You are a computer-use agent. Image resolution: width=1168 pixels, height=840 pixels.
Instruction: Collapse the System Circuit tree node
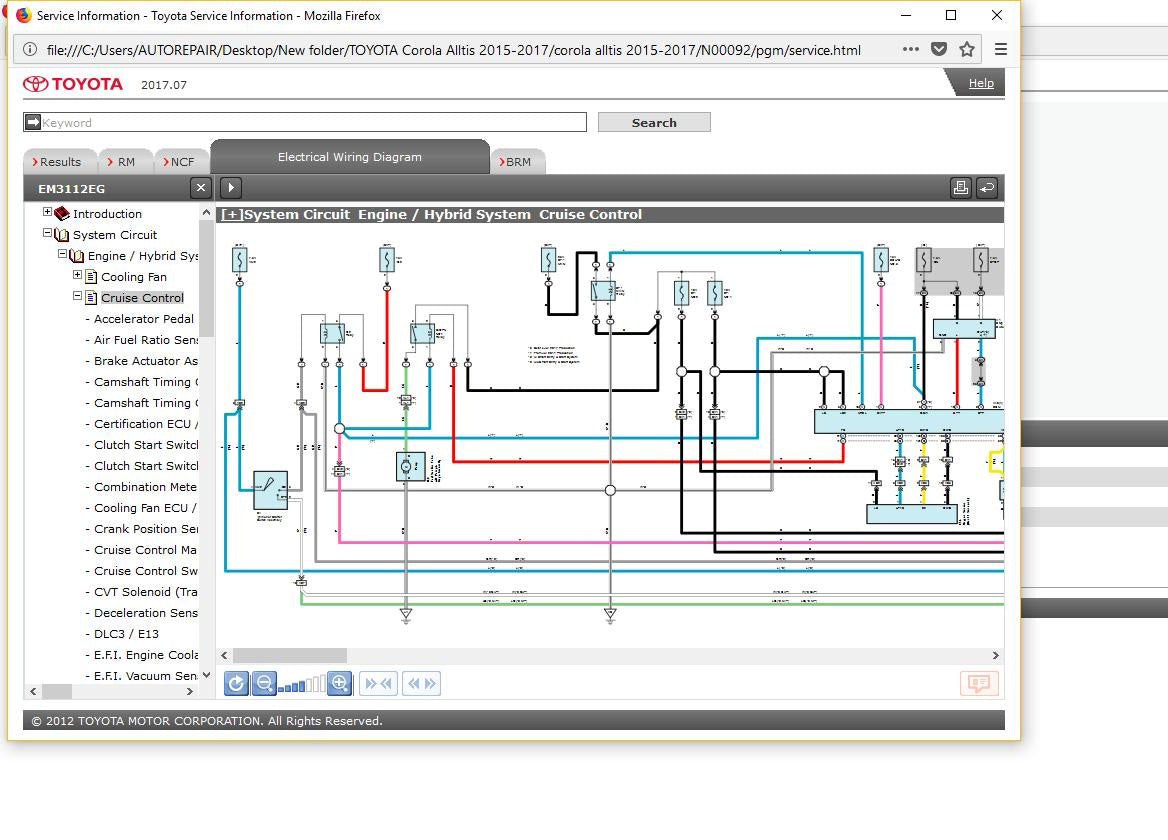(x=47, y=233)
